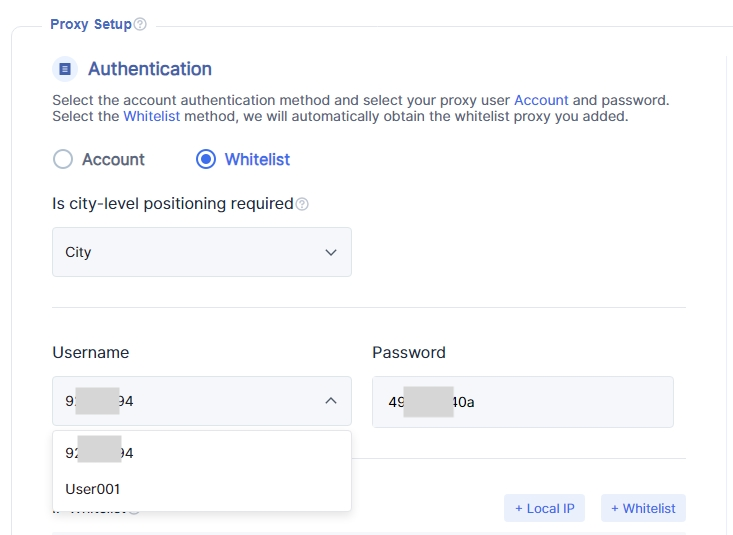This screenshot has width=733, height=535.
Task: Click the Authentication heading text
Action: [x=150, y=69]
